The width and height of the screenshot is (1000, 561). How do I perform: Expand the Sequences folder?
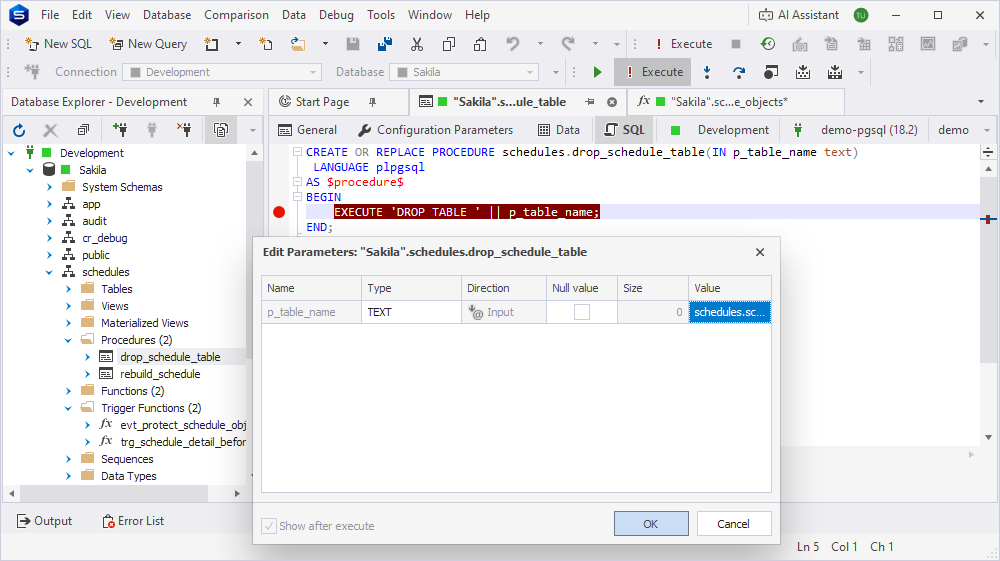68,459
